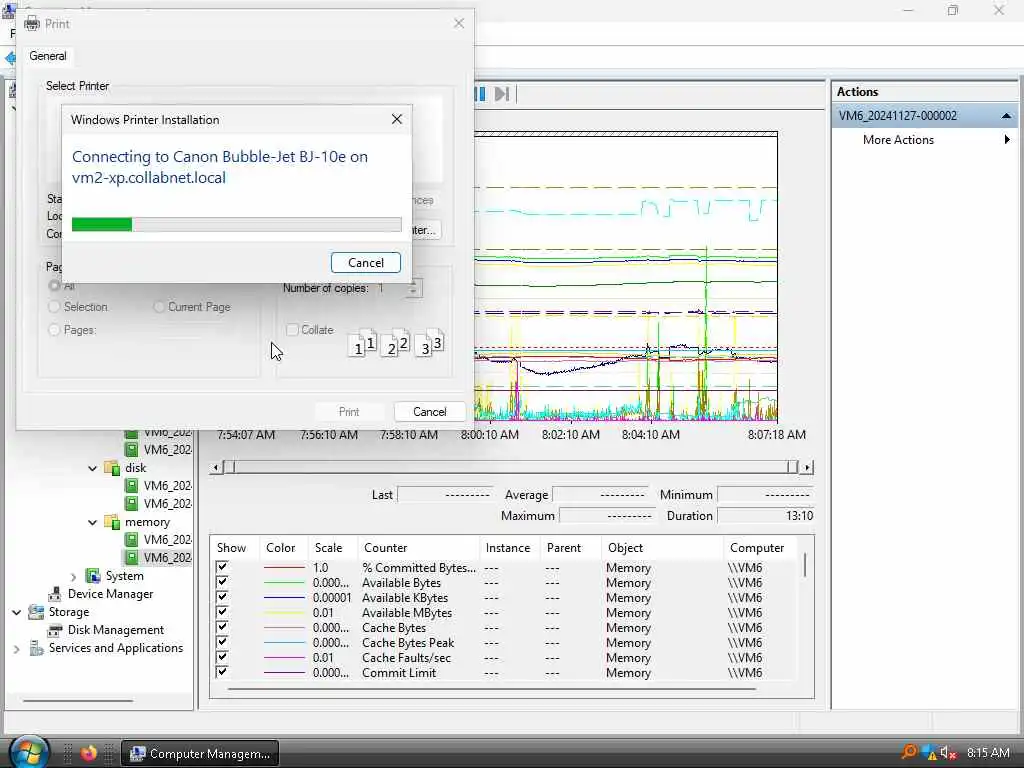This screenshot has width=1024, height=768.
Task: Click Cancel in the Print dialog
Action: 430,412
